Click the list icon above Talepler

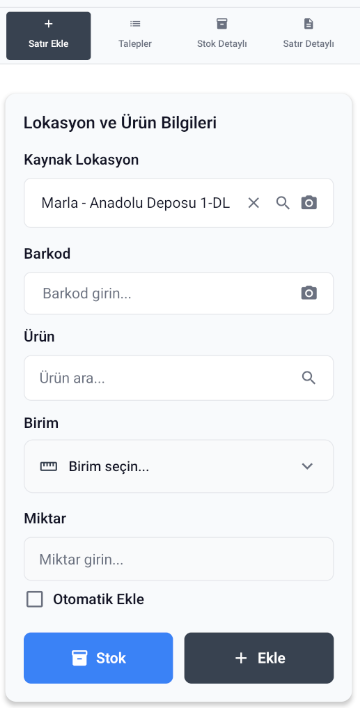tap(135, 23)
